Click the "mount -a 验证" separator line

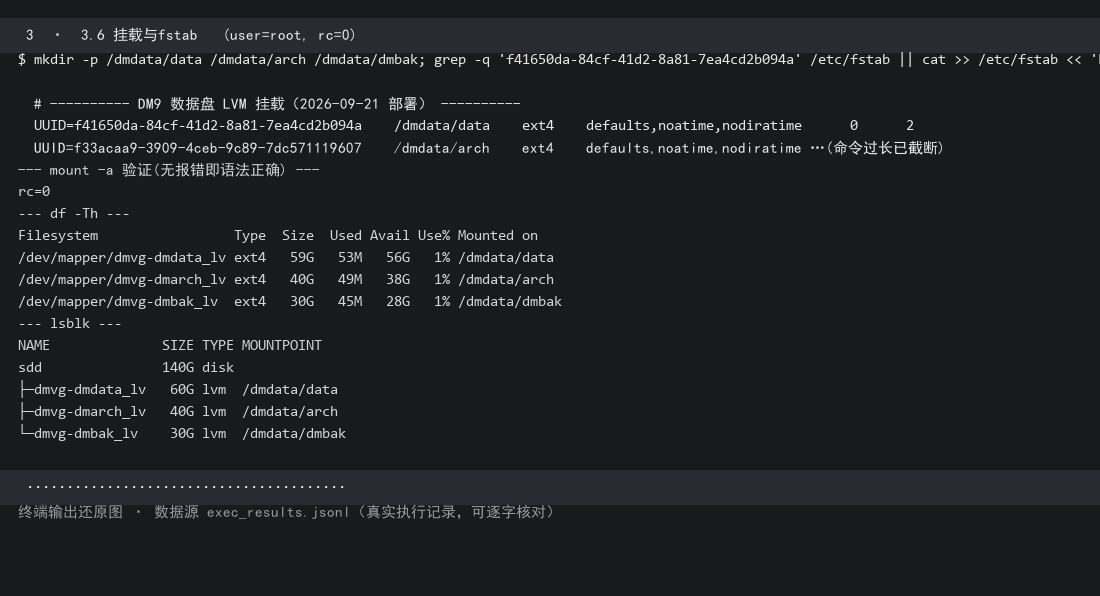(169, 170)
